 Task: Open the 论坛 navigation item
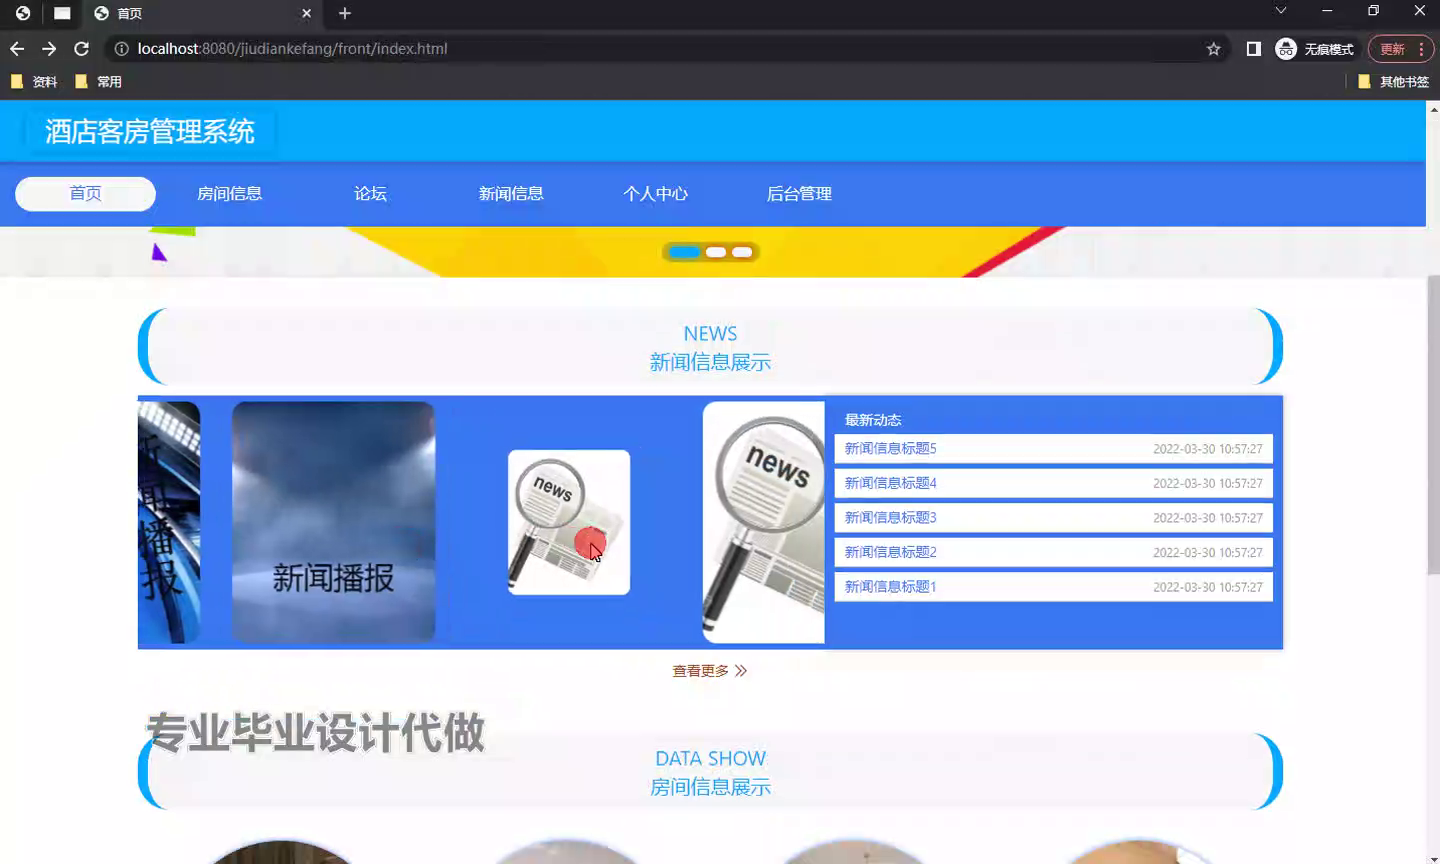point(370,194)
